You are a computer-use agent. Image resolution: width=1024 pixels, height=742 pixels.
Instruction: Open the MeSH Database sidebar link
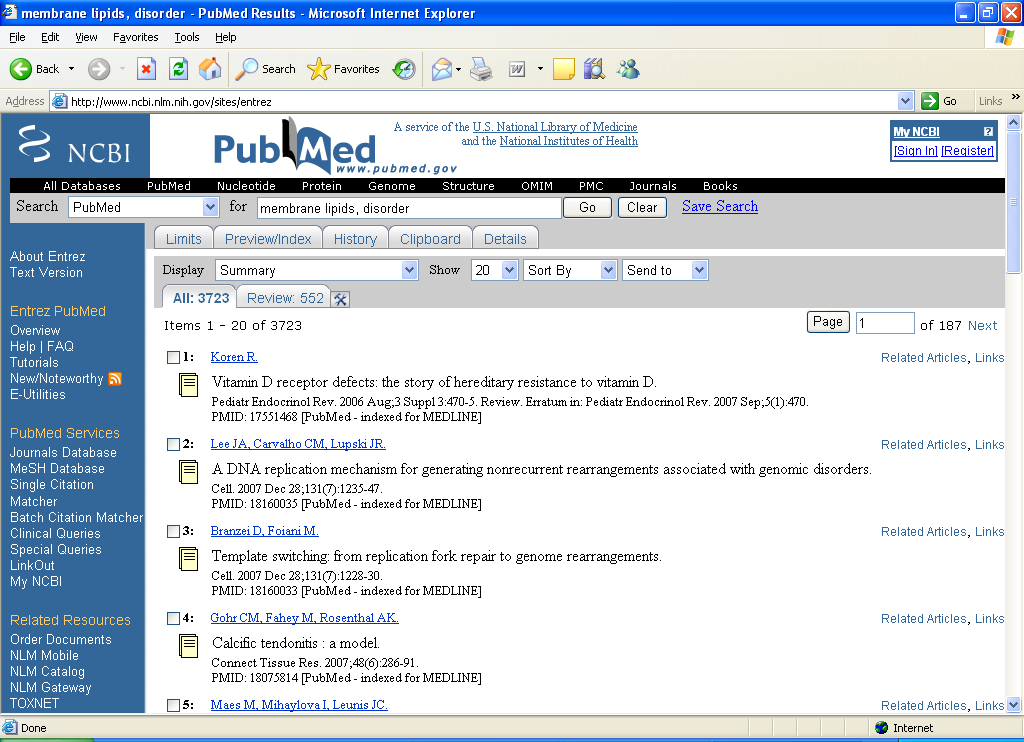point(57,468)
